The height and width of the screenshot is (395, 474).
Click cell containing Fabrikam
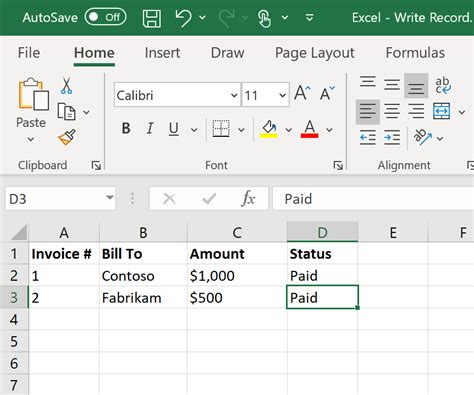pyautogui.click(x=143, y=297)
